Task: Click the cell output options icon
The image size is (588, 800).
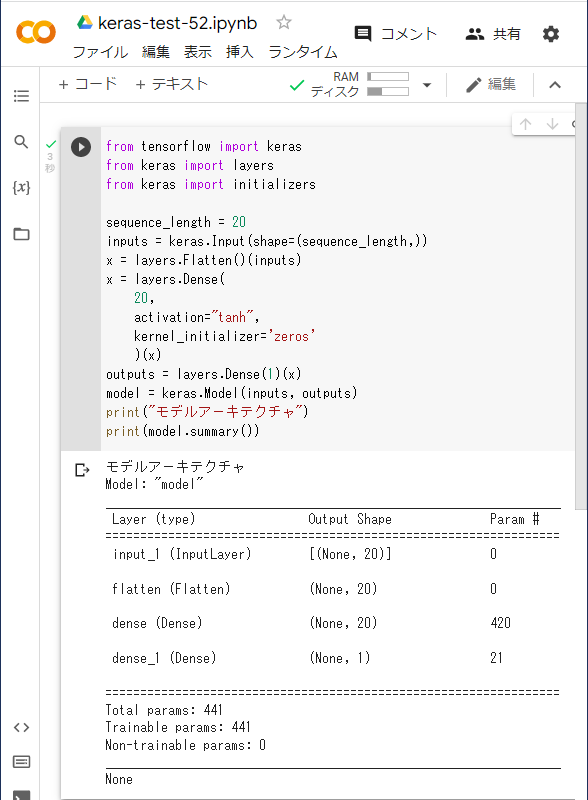Action: 82,470
